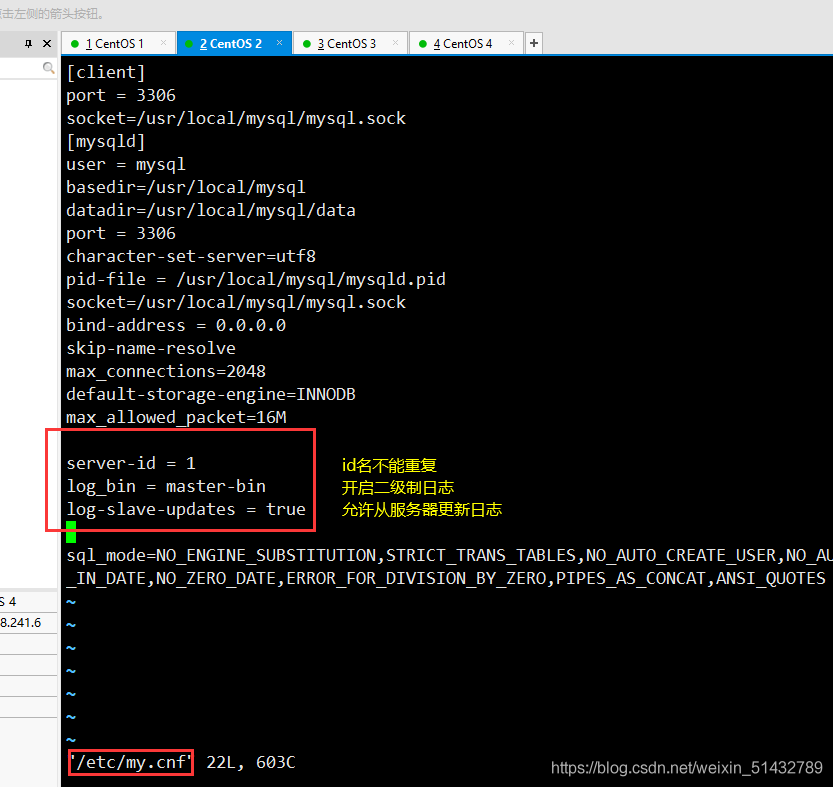The image size is (833, 787).
Task: Pin the session manager side panel
Action: click(29, 44)
